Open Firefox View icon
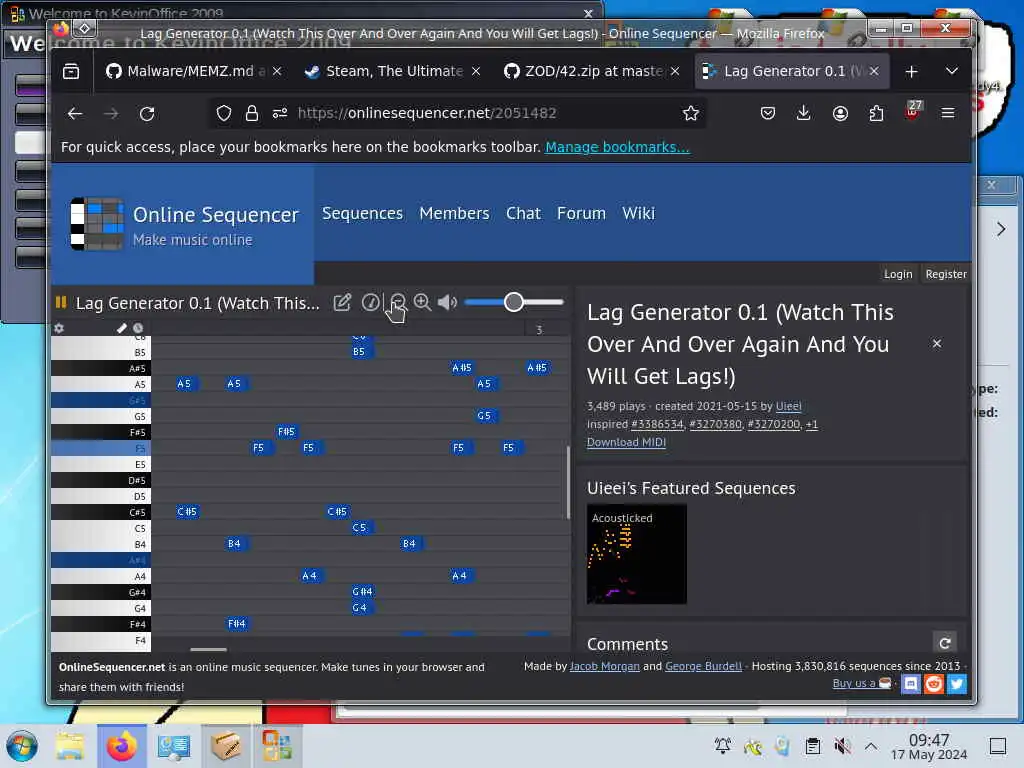1024x768 pixels. pyautogui.click(x=71, y=71)
